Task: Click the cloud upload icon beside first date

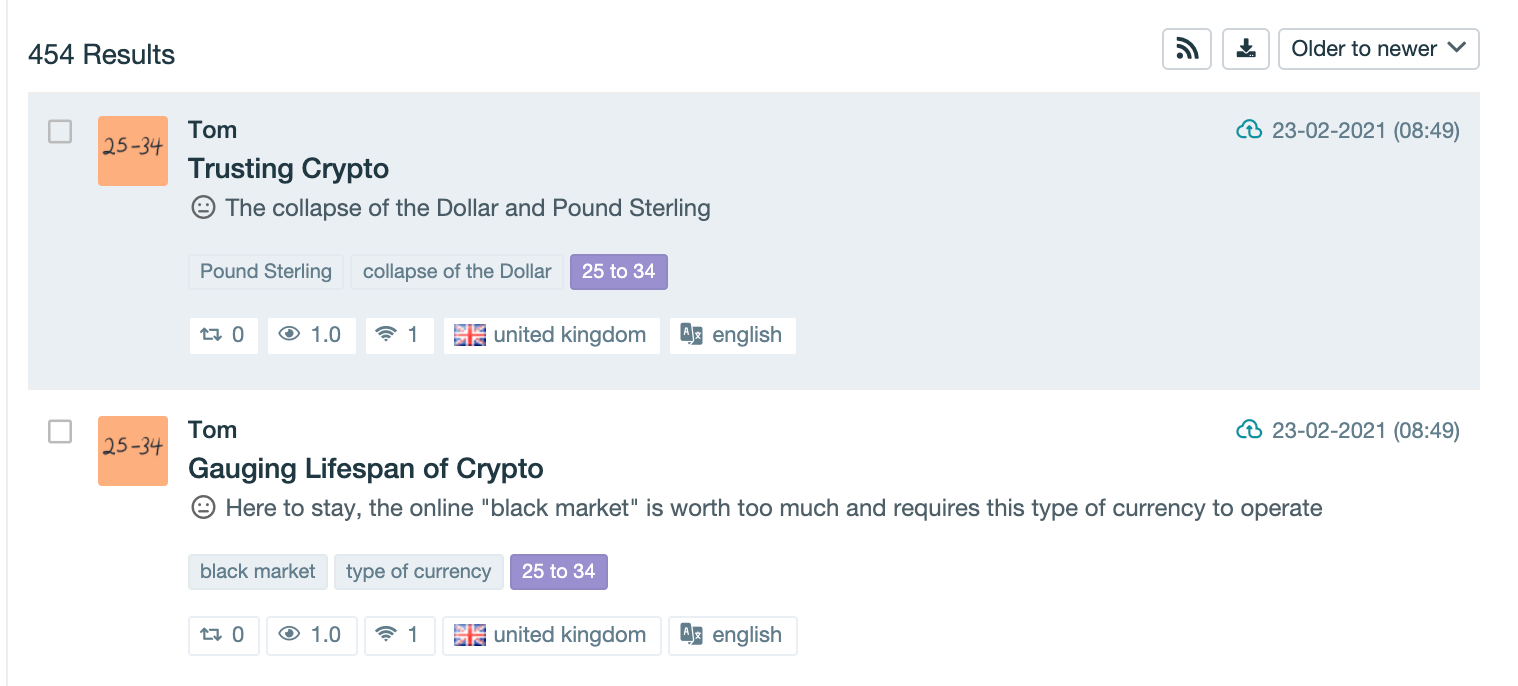Action: (1249, 130)
